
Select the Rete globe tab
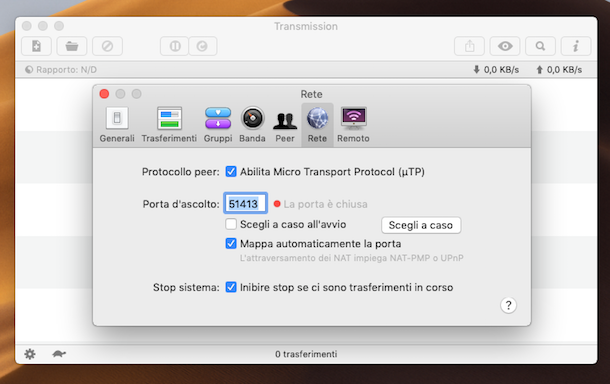317,125
